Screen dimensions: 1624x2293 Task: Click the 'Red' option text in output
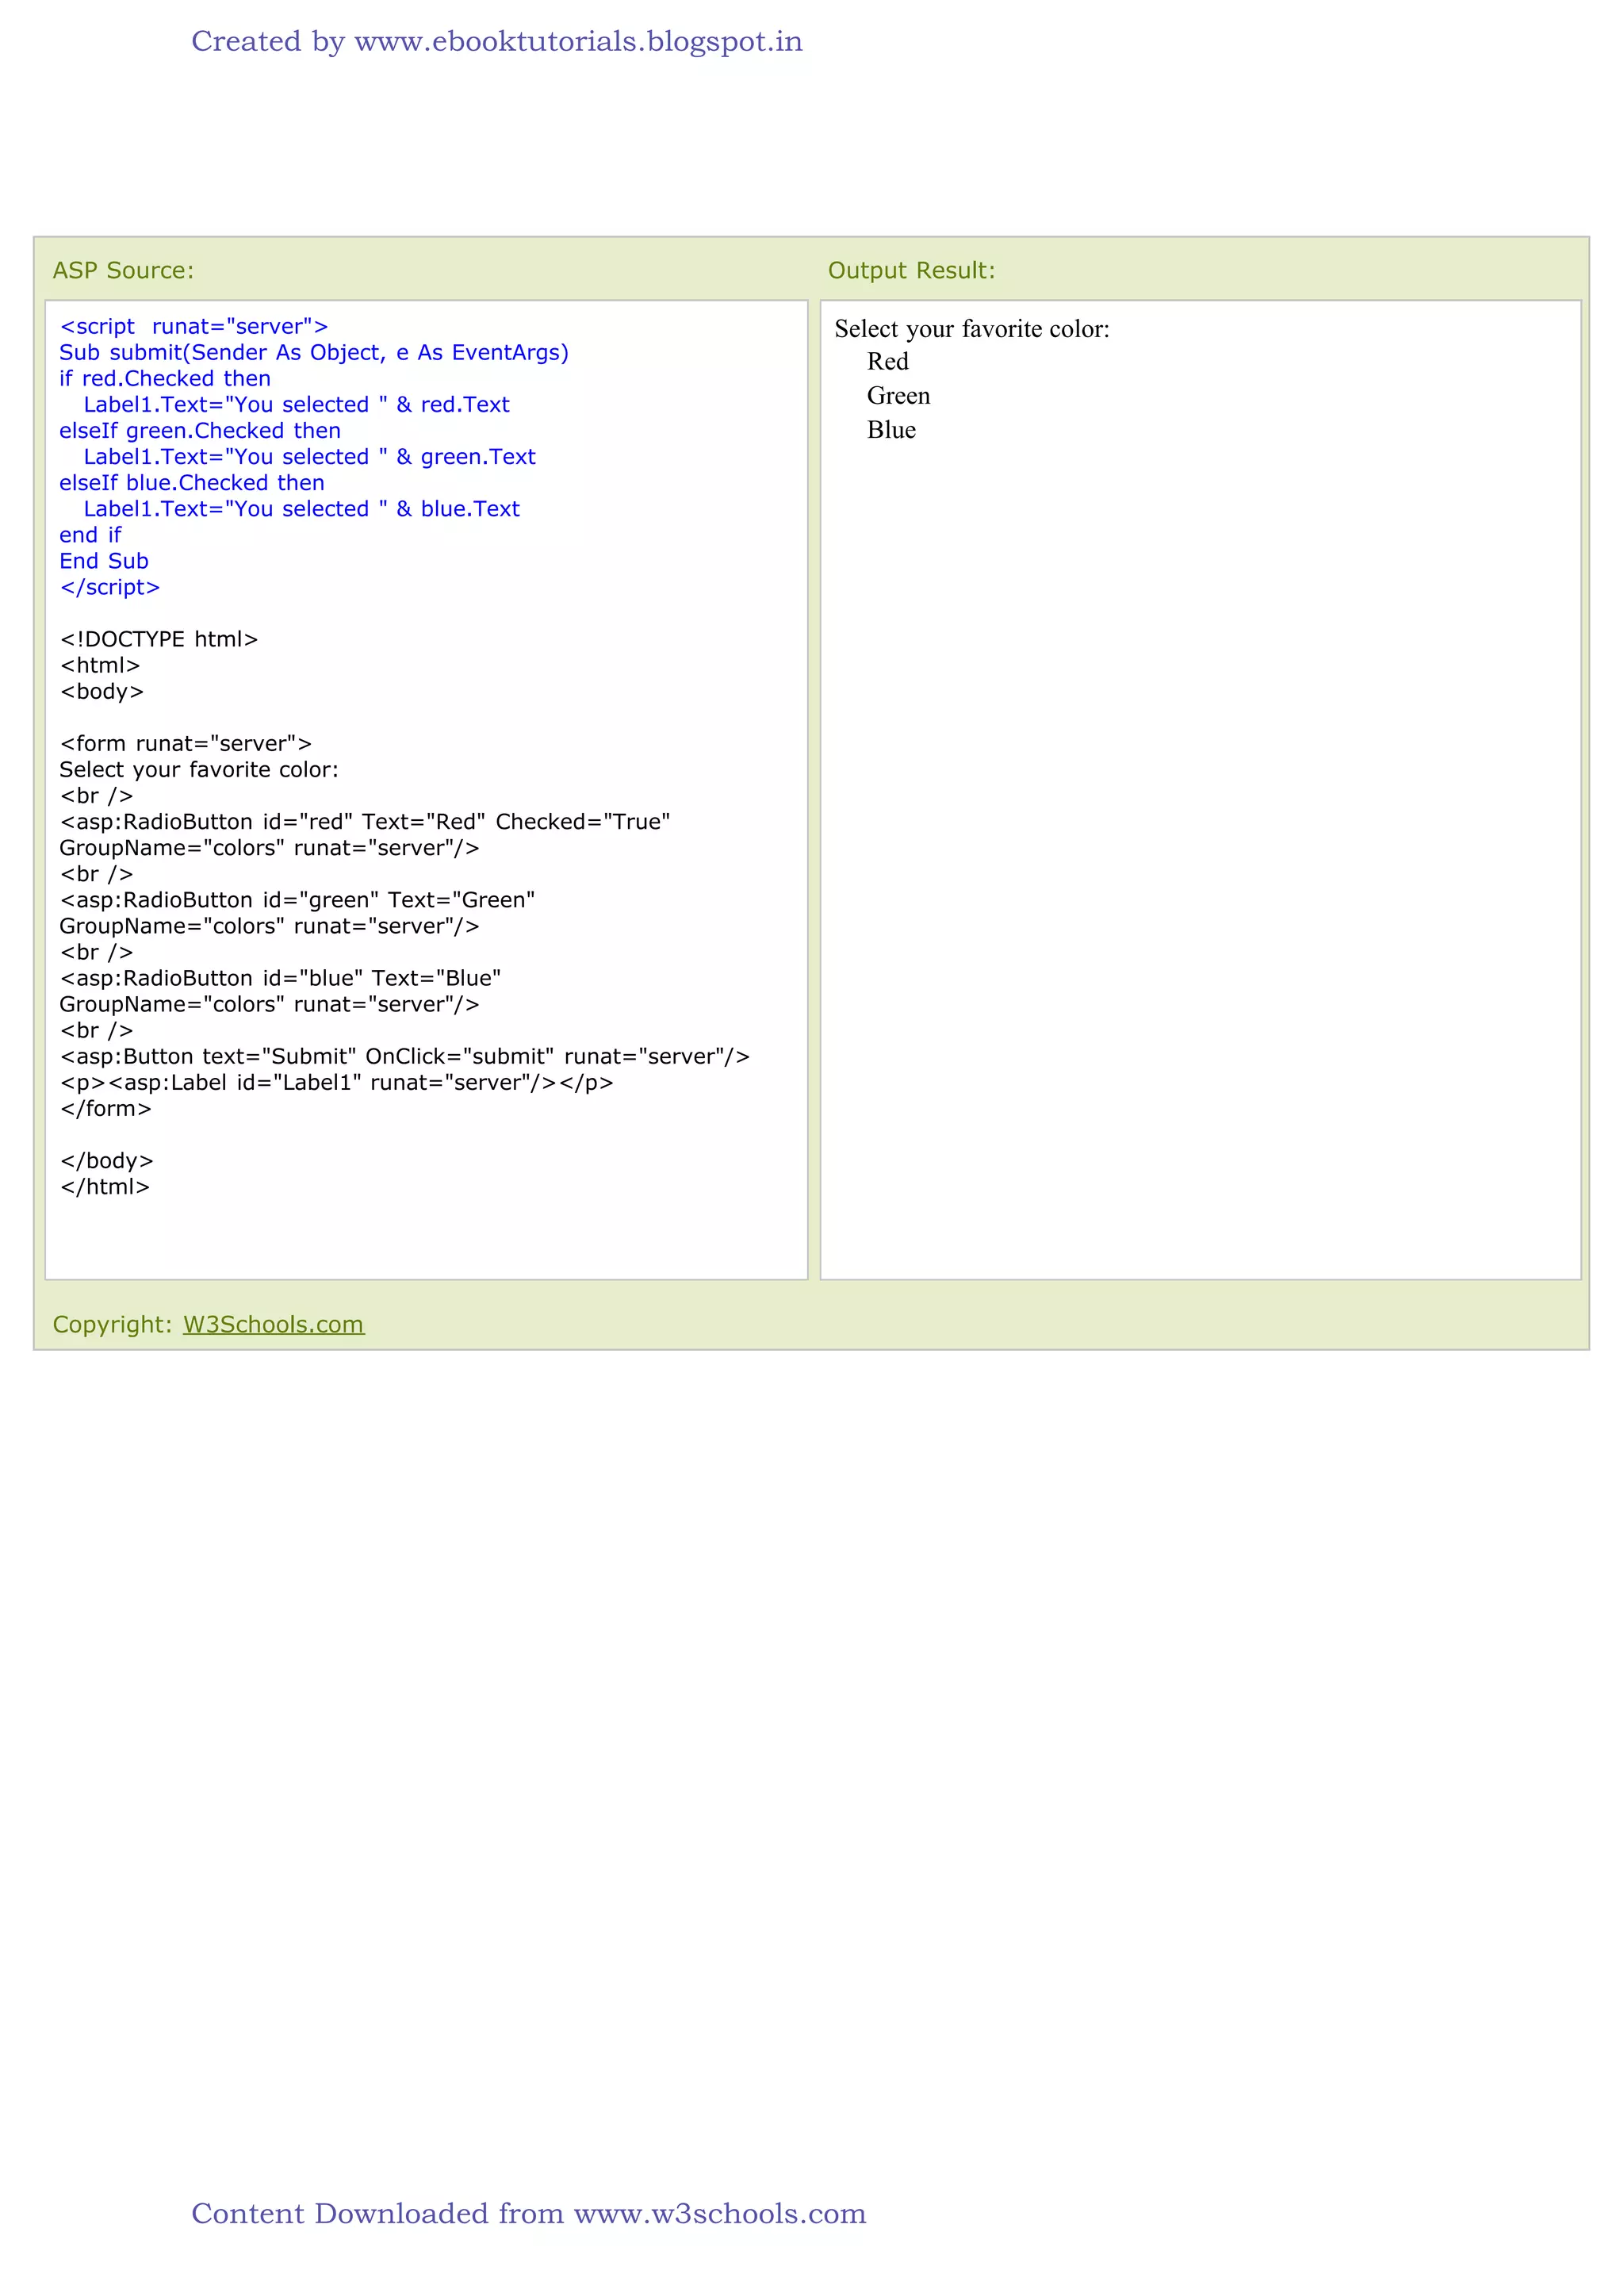click(x=888, y=362)
